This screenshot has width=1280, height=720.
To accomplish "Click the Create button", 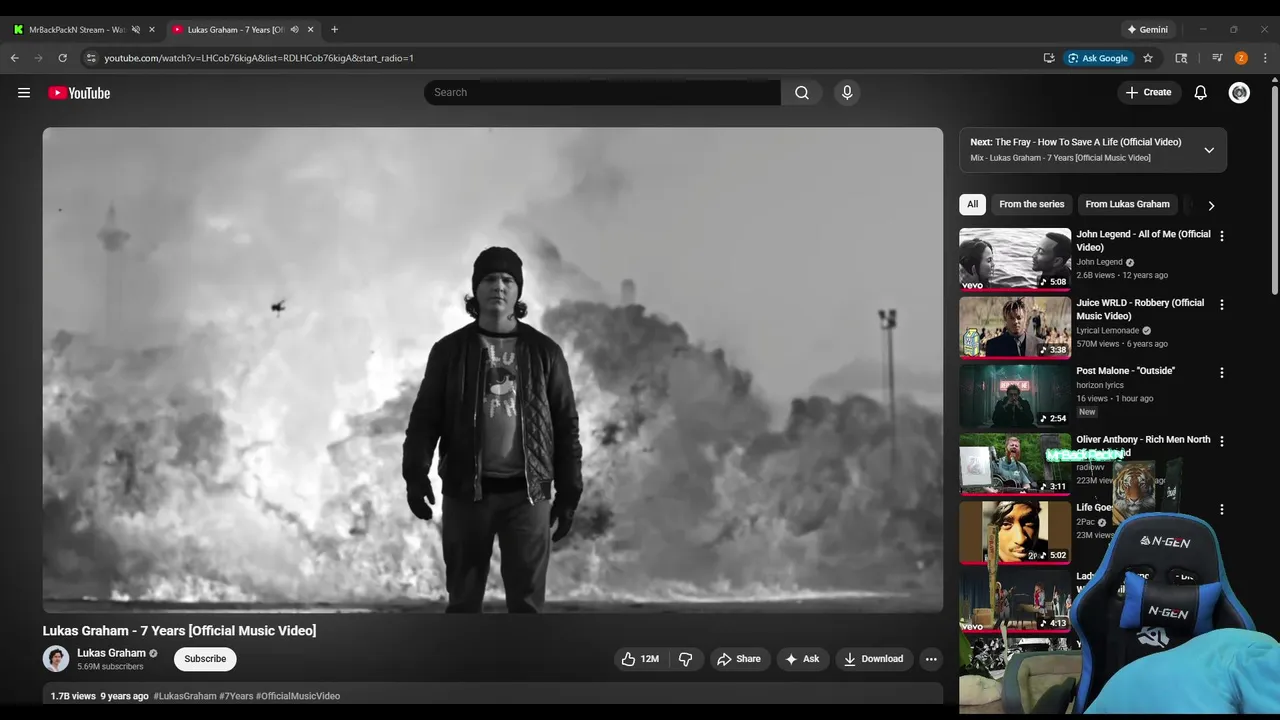I will tap(1148, 93).
